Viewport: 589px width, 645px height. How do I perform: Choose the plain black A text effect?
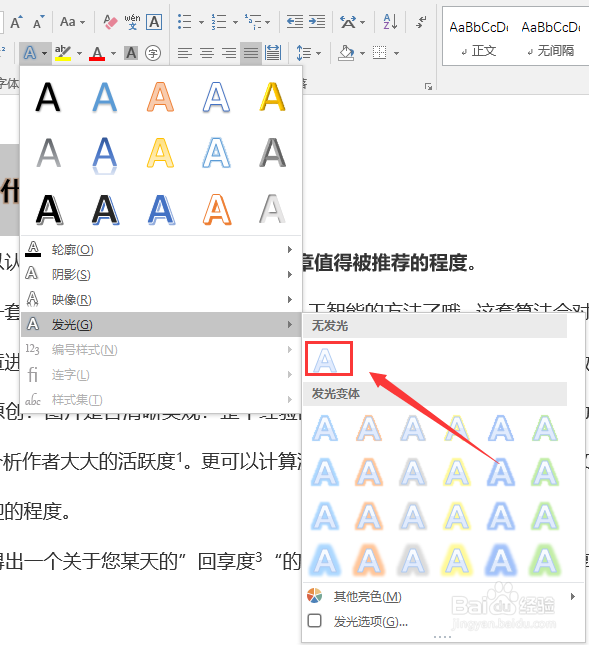pyautogui.click(x=48, y=97)
